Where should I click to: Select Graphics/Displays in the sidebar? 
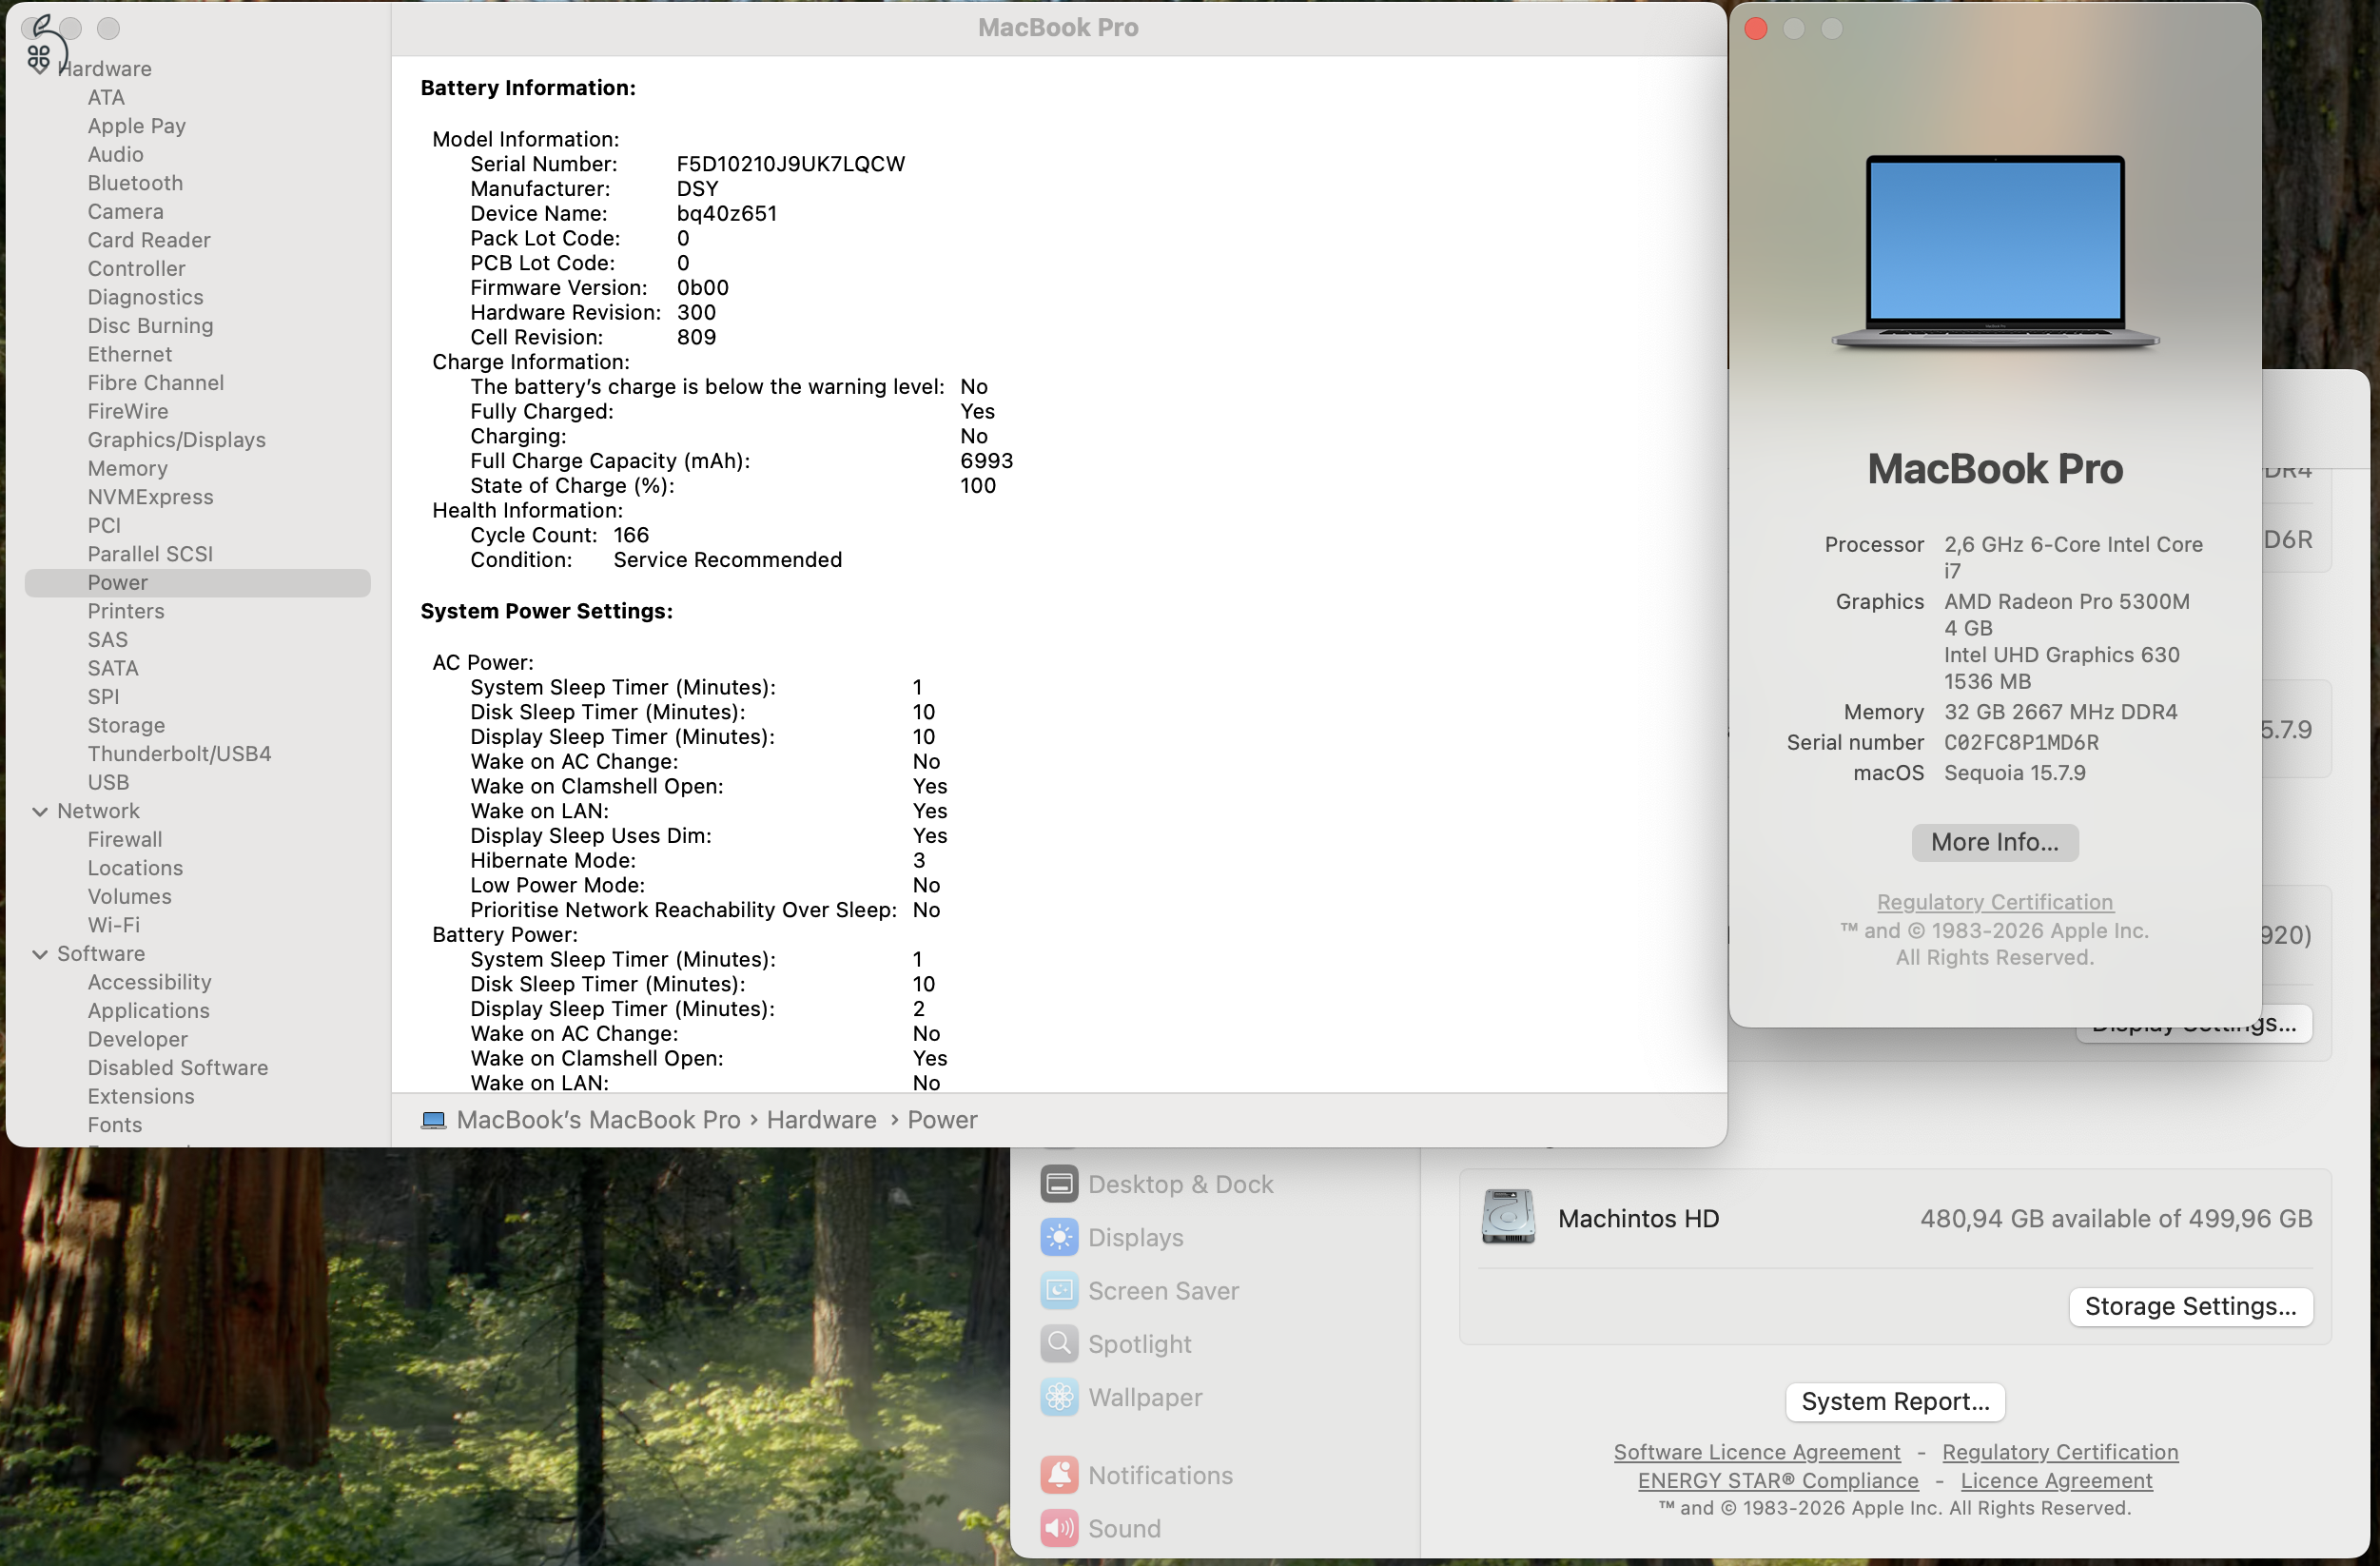(177, 440)
